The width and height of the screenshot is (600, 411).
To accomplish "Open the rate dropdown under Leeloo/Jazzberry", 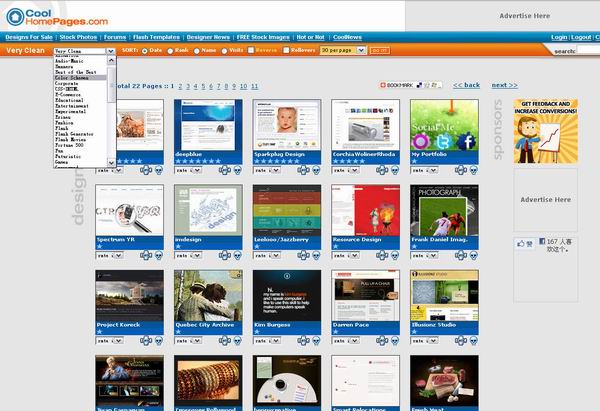I will 267,255.
